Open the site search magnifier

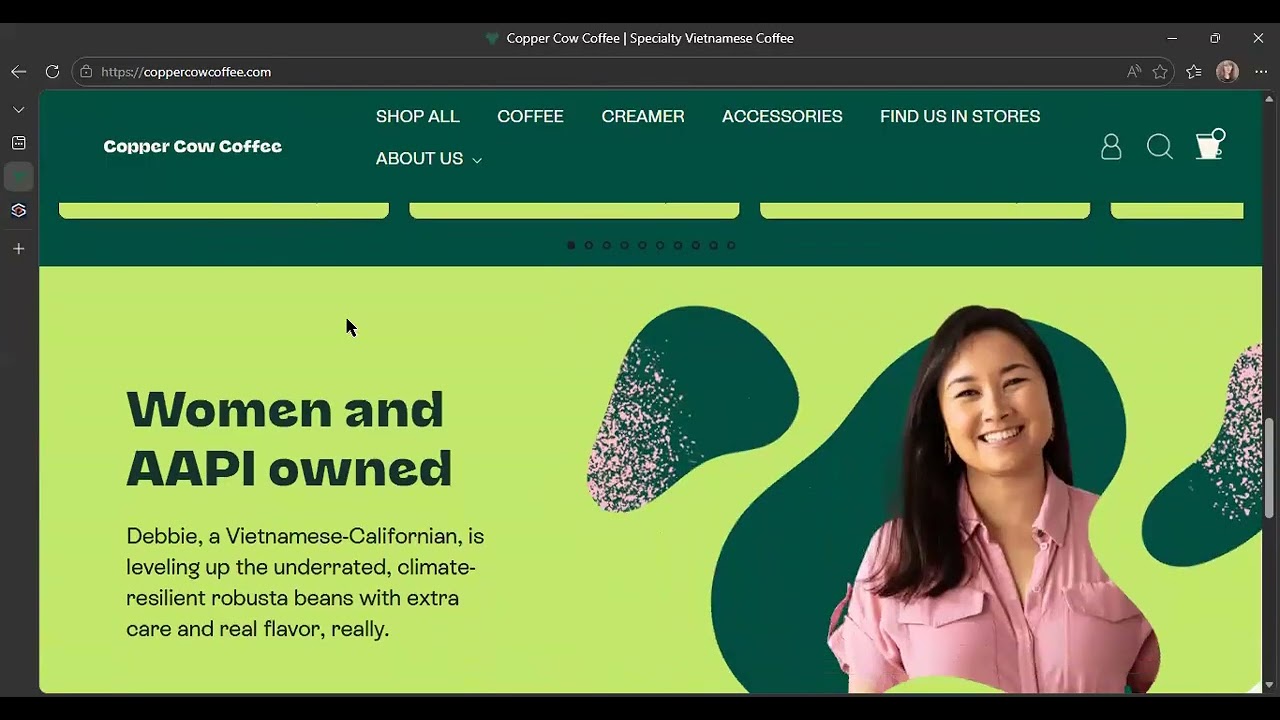[x=1160, y=147]
